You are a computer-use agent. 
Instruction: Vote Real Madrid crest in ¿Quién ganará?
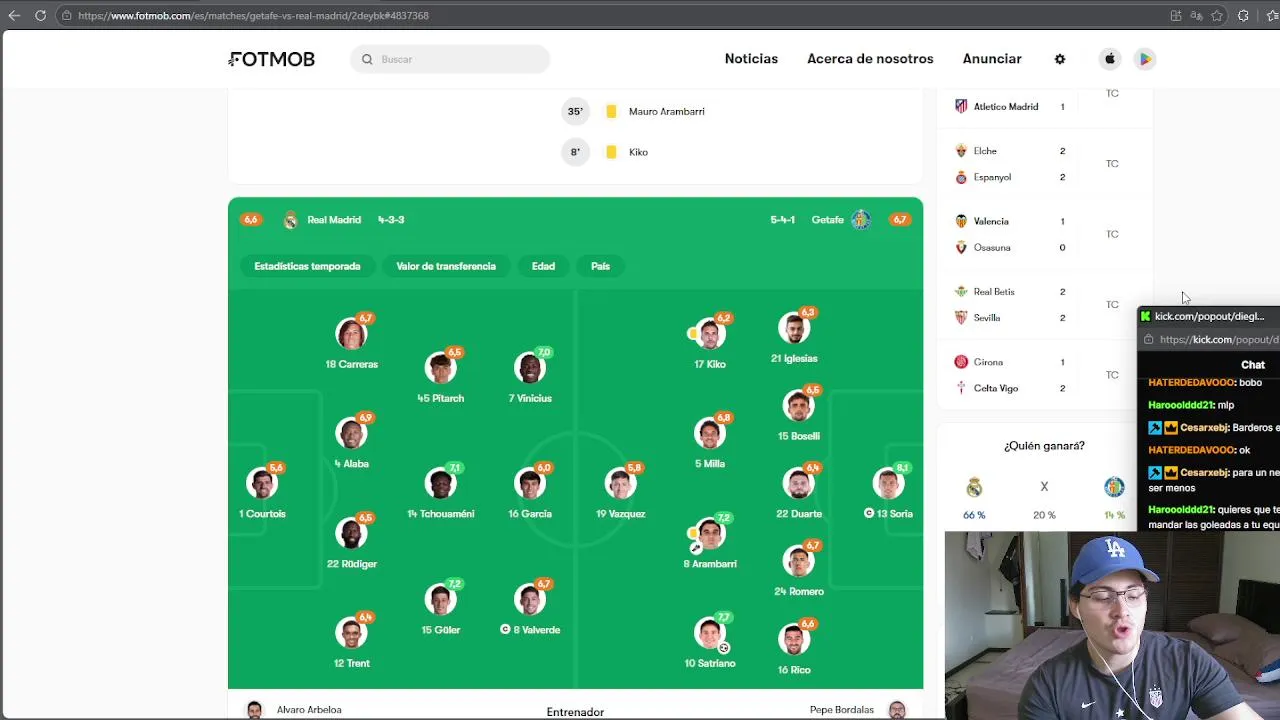pos(974,487)
